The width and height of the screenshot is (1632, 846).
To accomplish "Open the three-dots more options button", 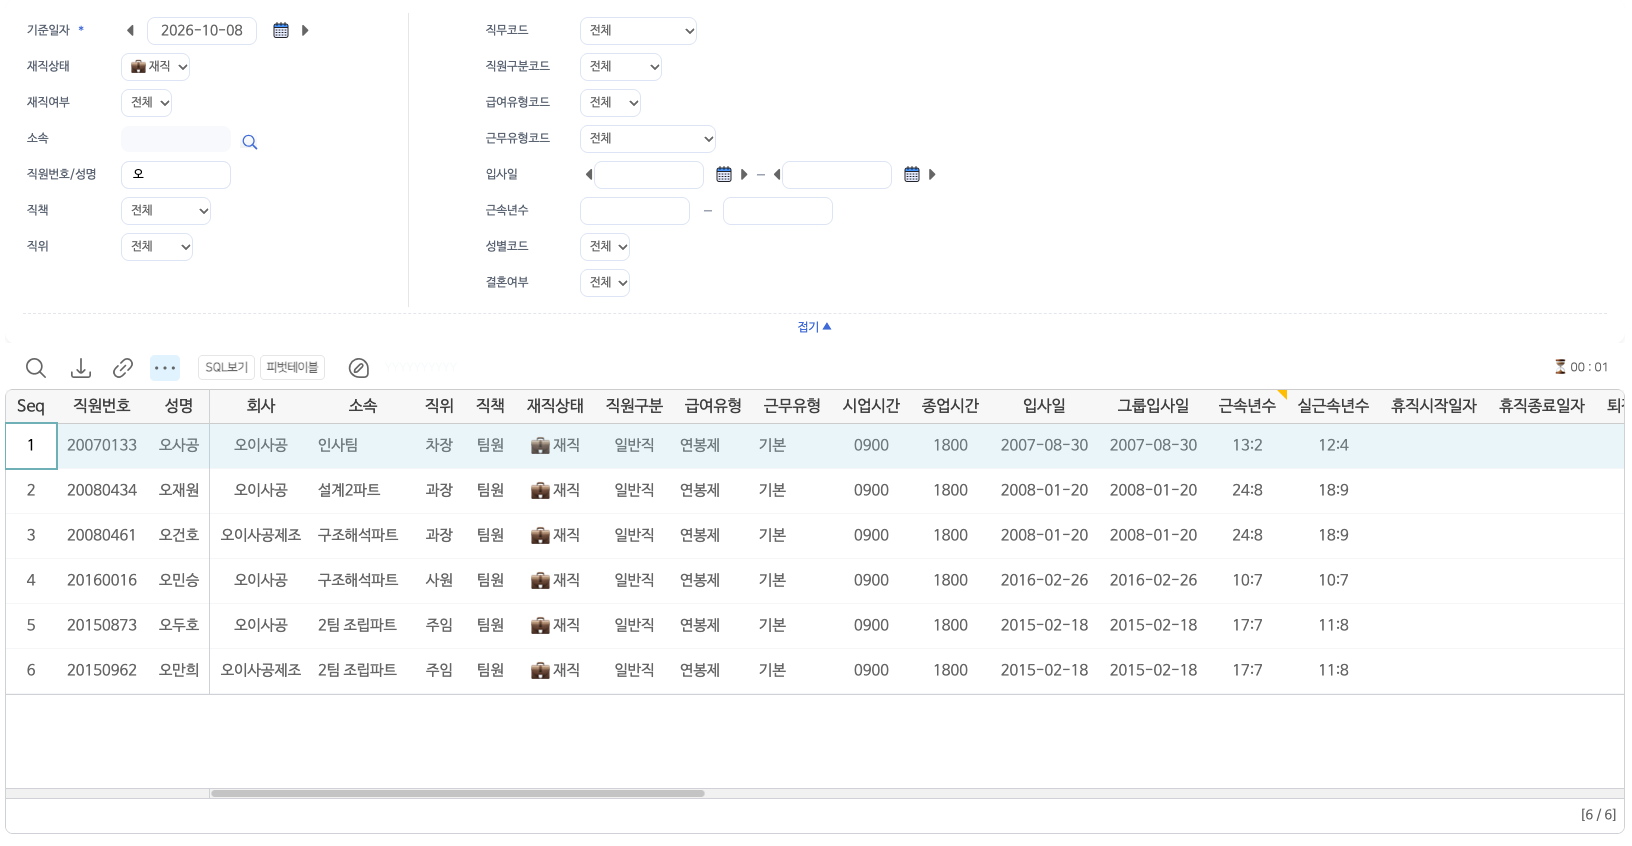I will (165, 368).
